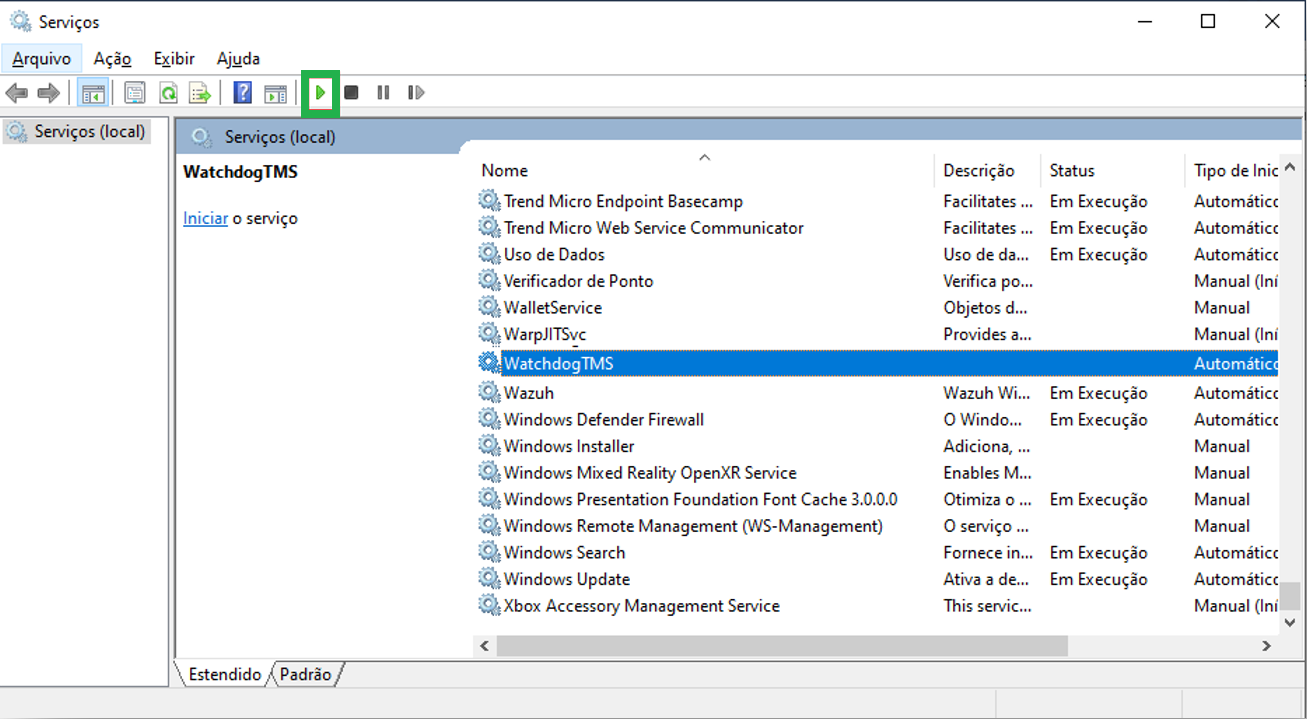Open Properties from the toolbar icon

pyautogui.click(x=135, y=94)
